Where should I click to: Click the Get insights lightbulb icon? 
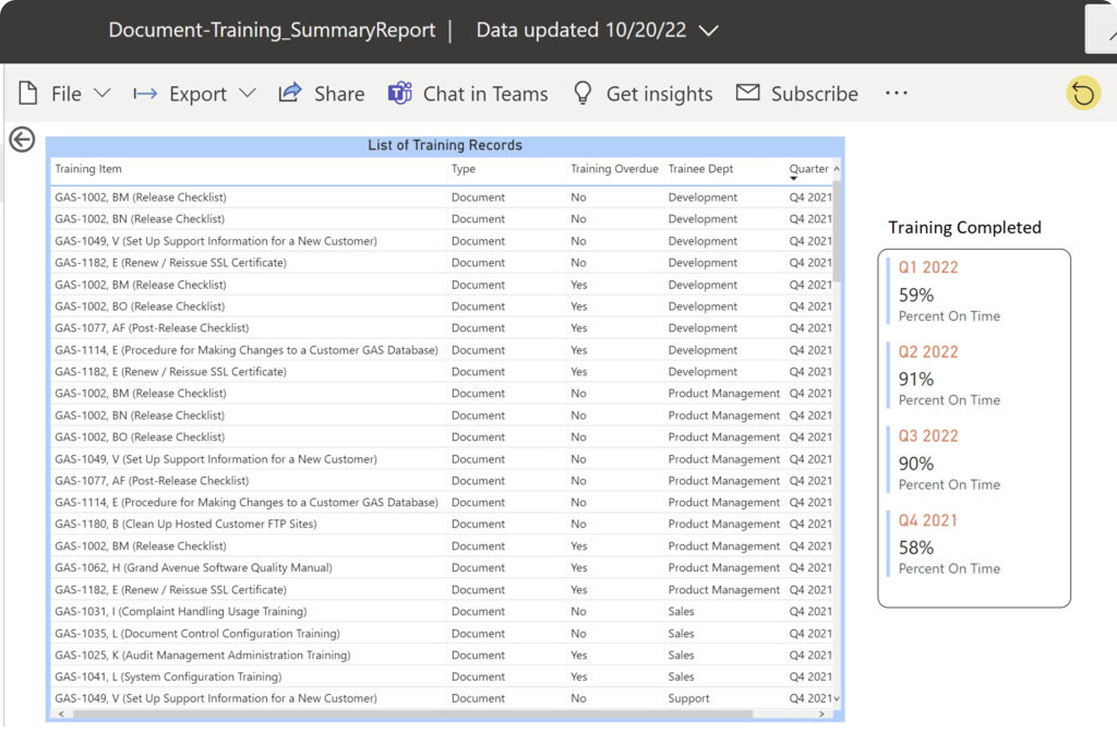click(x=583, y=93)
